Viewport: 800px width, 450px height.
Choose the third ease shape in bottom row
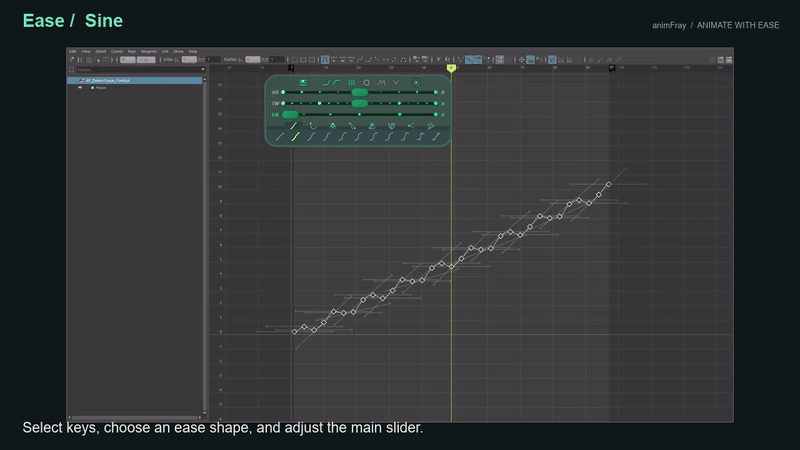[311, 137]
